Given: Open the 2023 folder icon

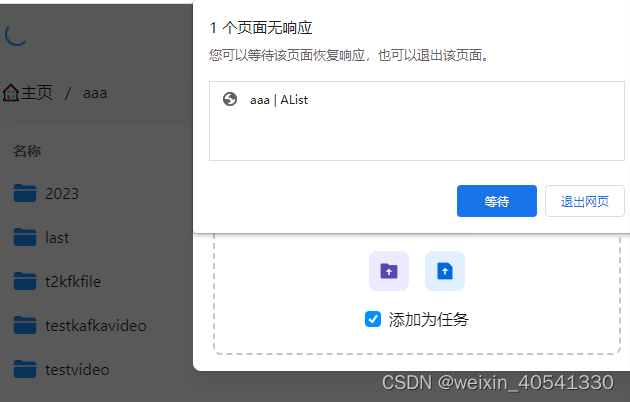Looking at the screenshot, I should [25, 193].
